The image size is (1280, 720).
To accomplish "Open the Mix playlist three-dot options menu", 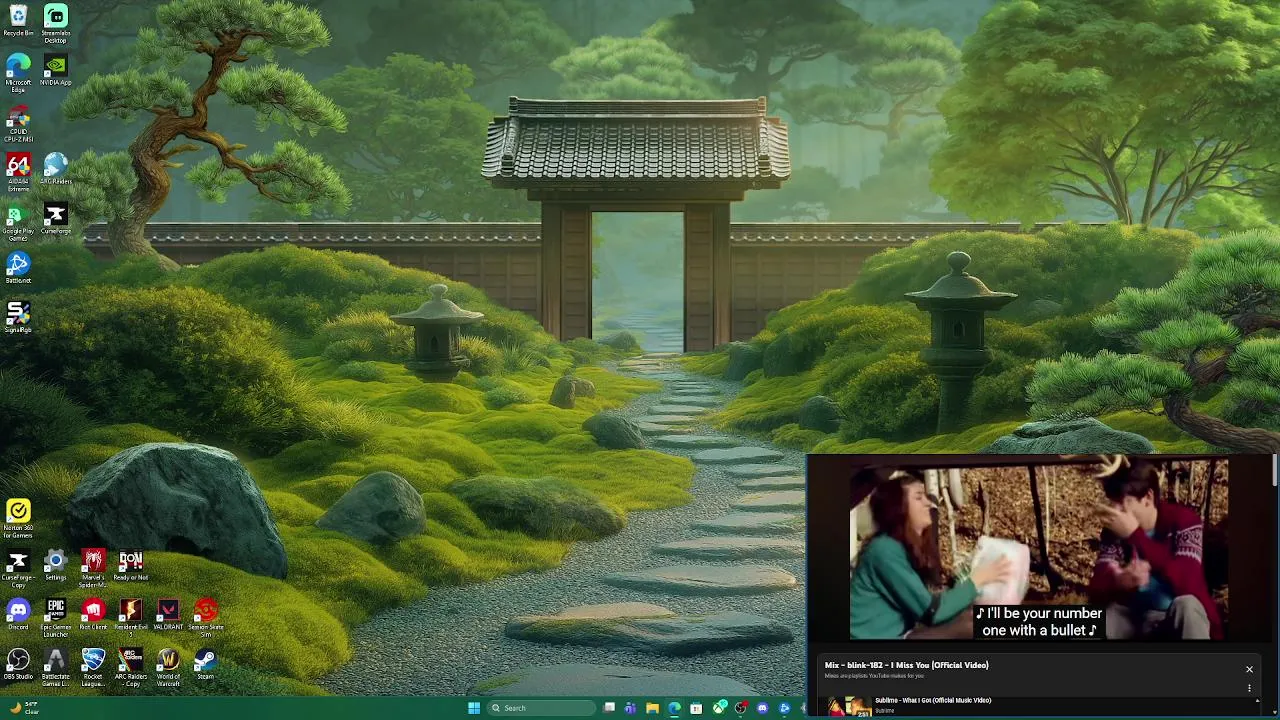I will point(1249,688).
